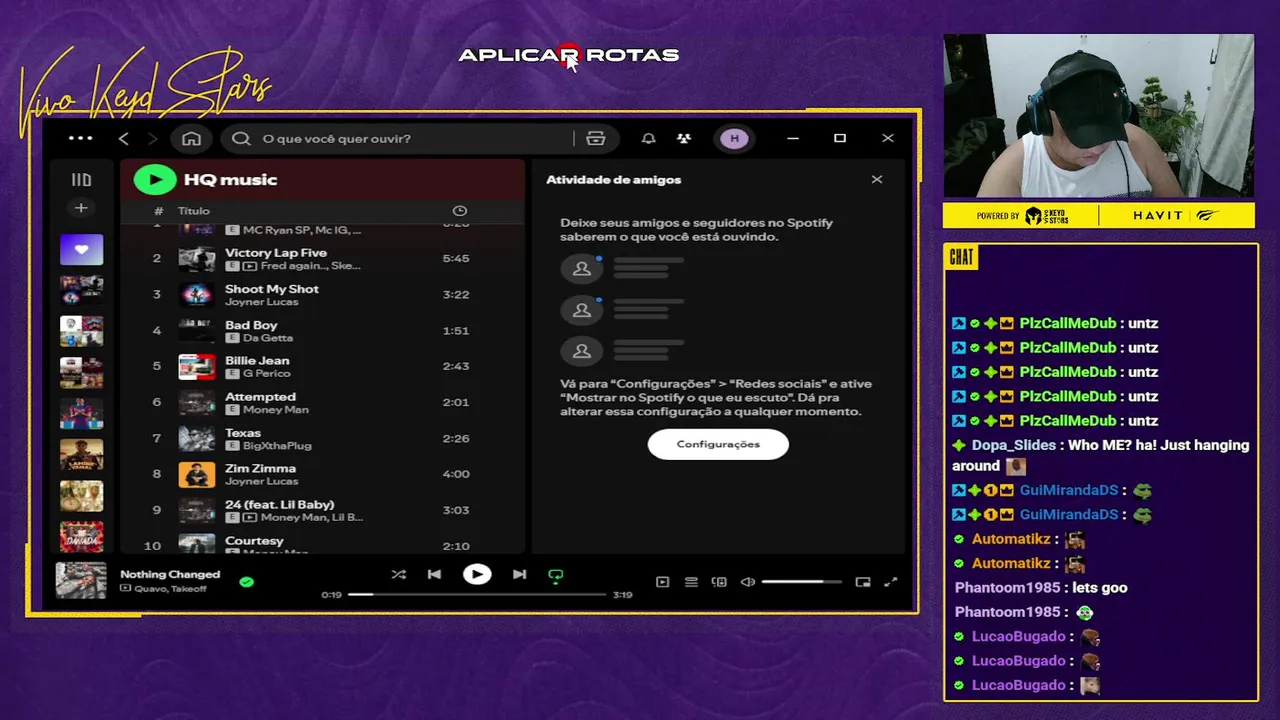Open the Spotify three-dots menu
The width and height of the screenshot is (1280, 720).
coord(80,138)
